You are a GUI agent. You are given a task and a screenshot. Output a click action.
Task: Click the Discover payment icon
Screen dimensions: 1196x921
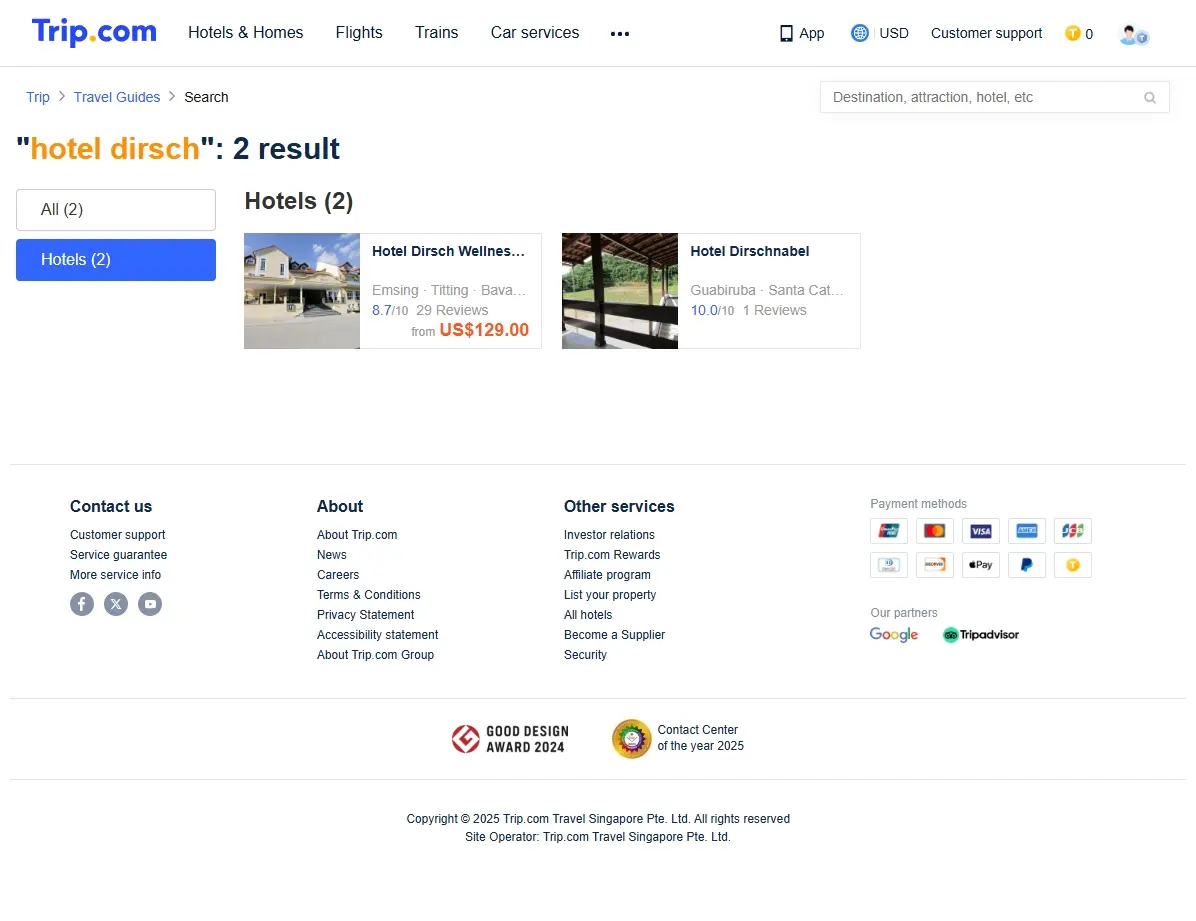(934, 565)
